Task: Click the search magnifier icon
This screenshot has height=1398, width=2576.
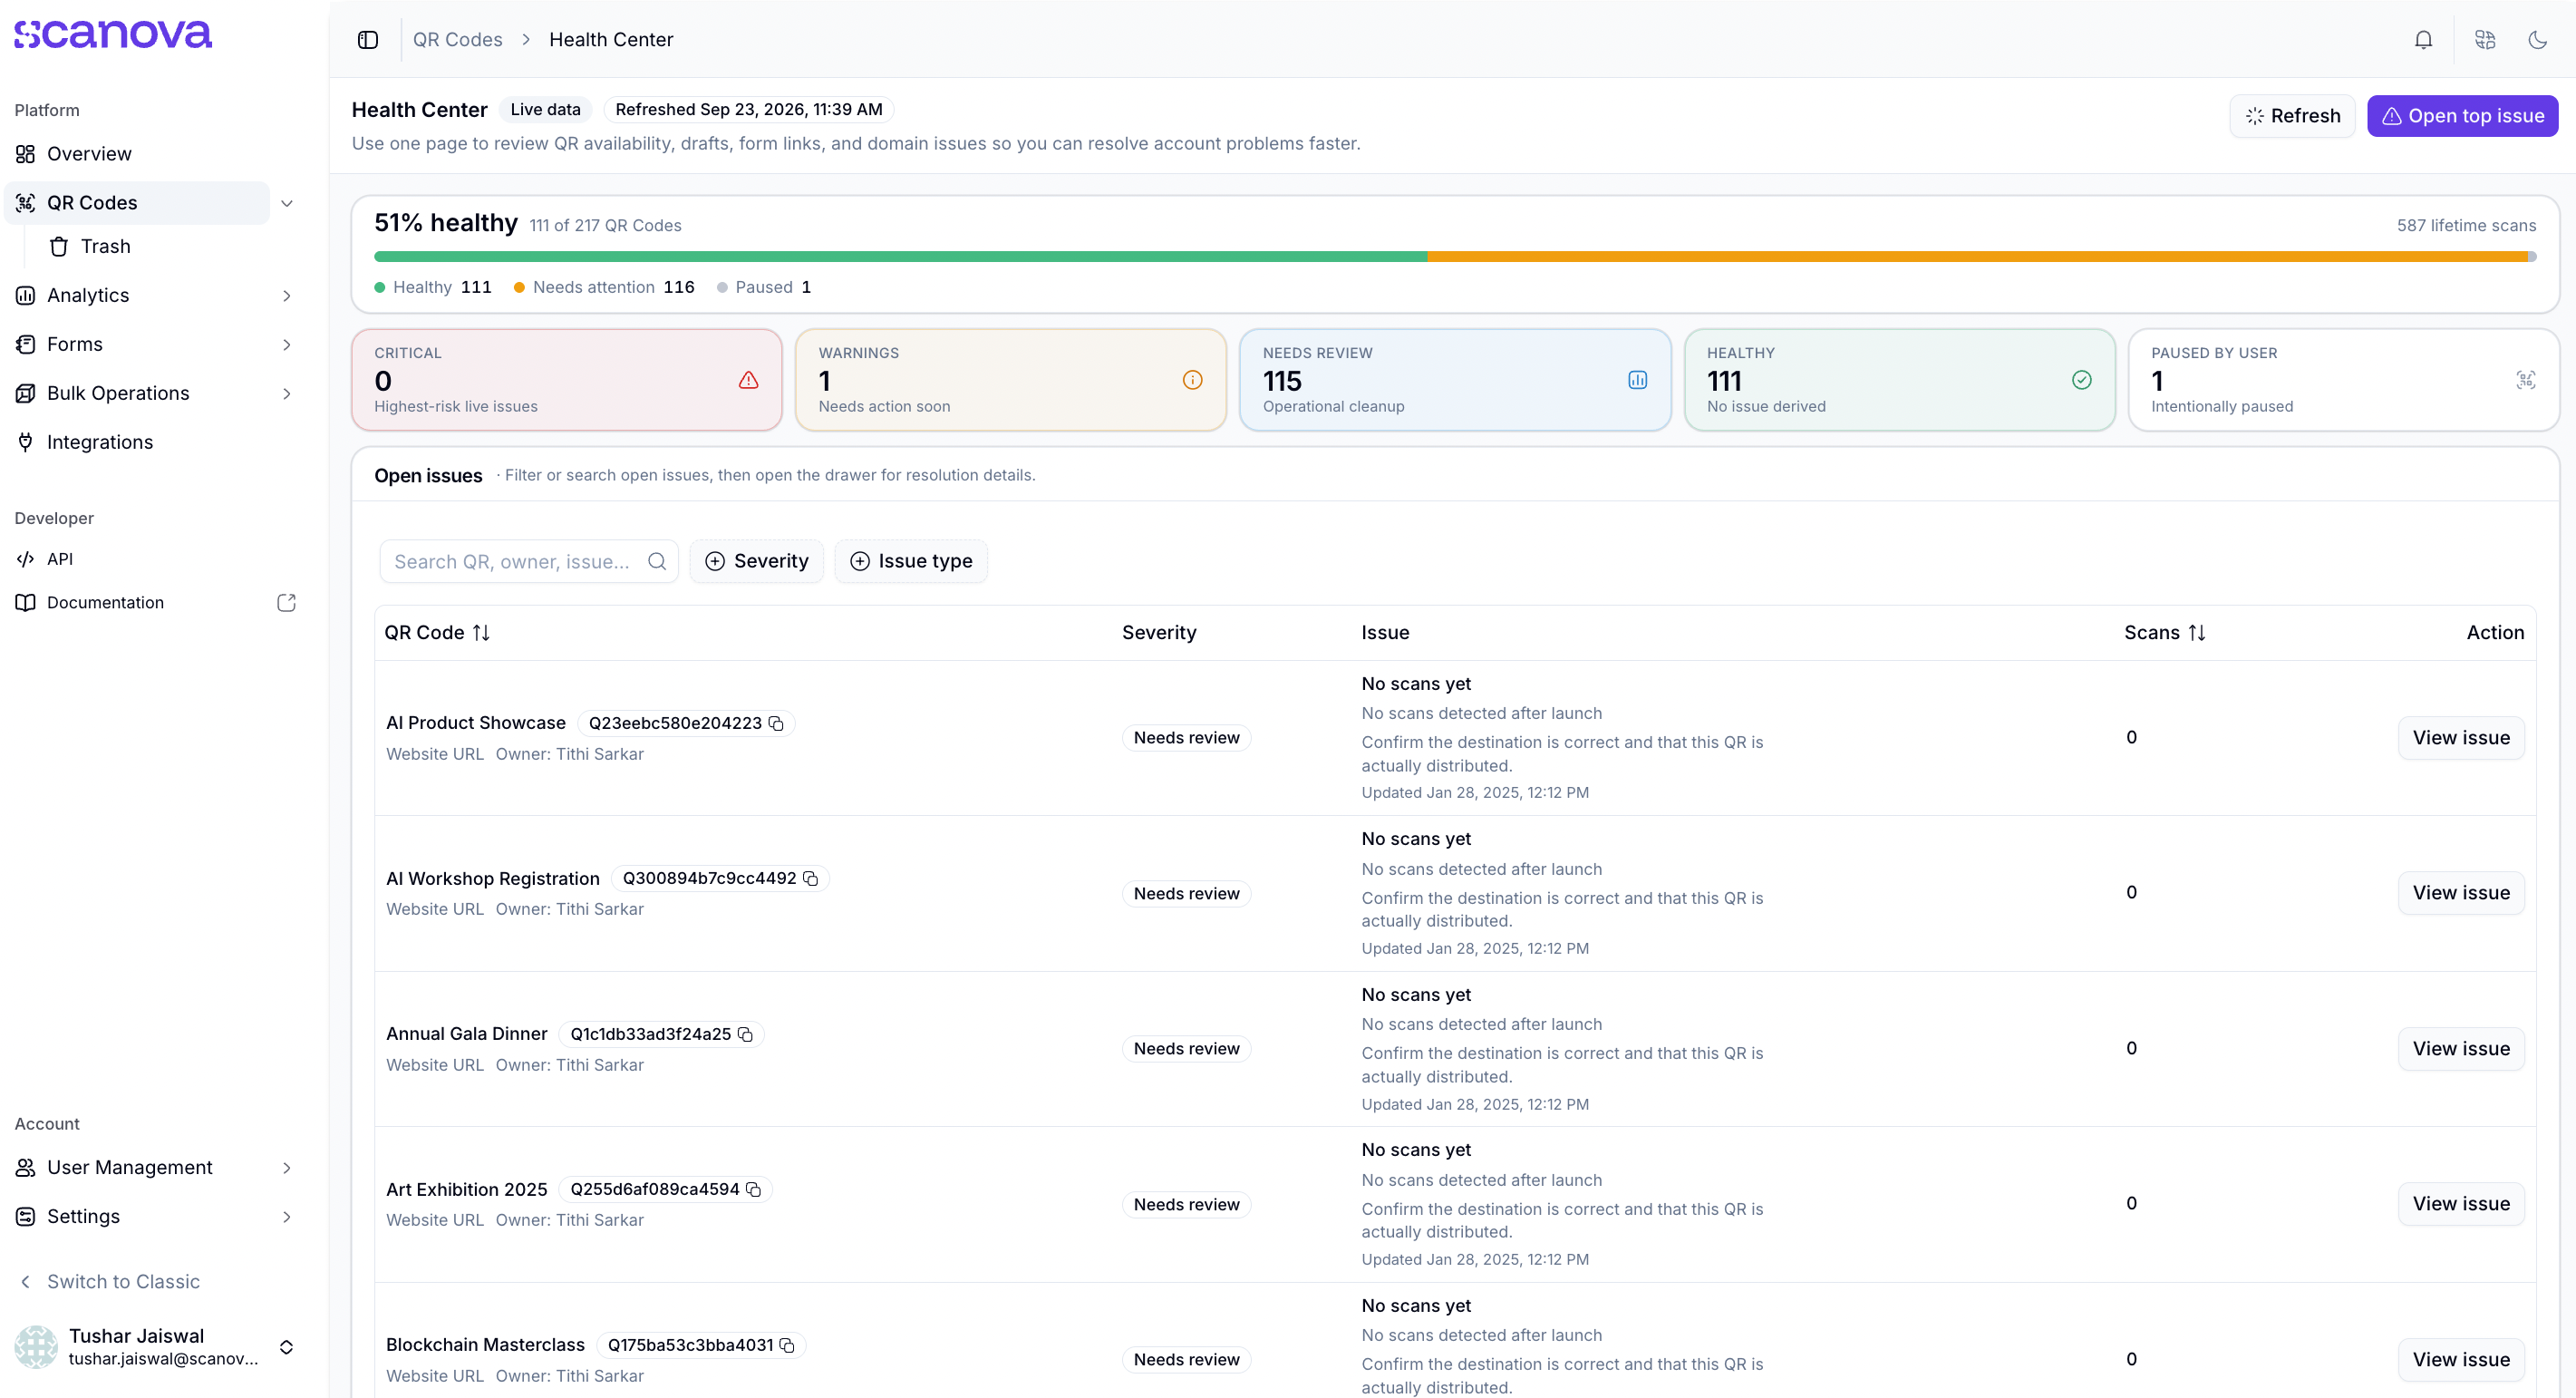Action: (x=657, y=561)
